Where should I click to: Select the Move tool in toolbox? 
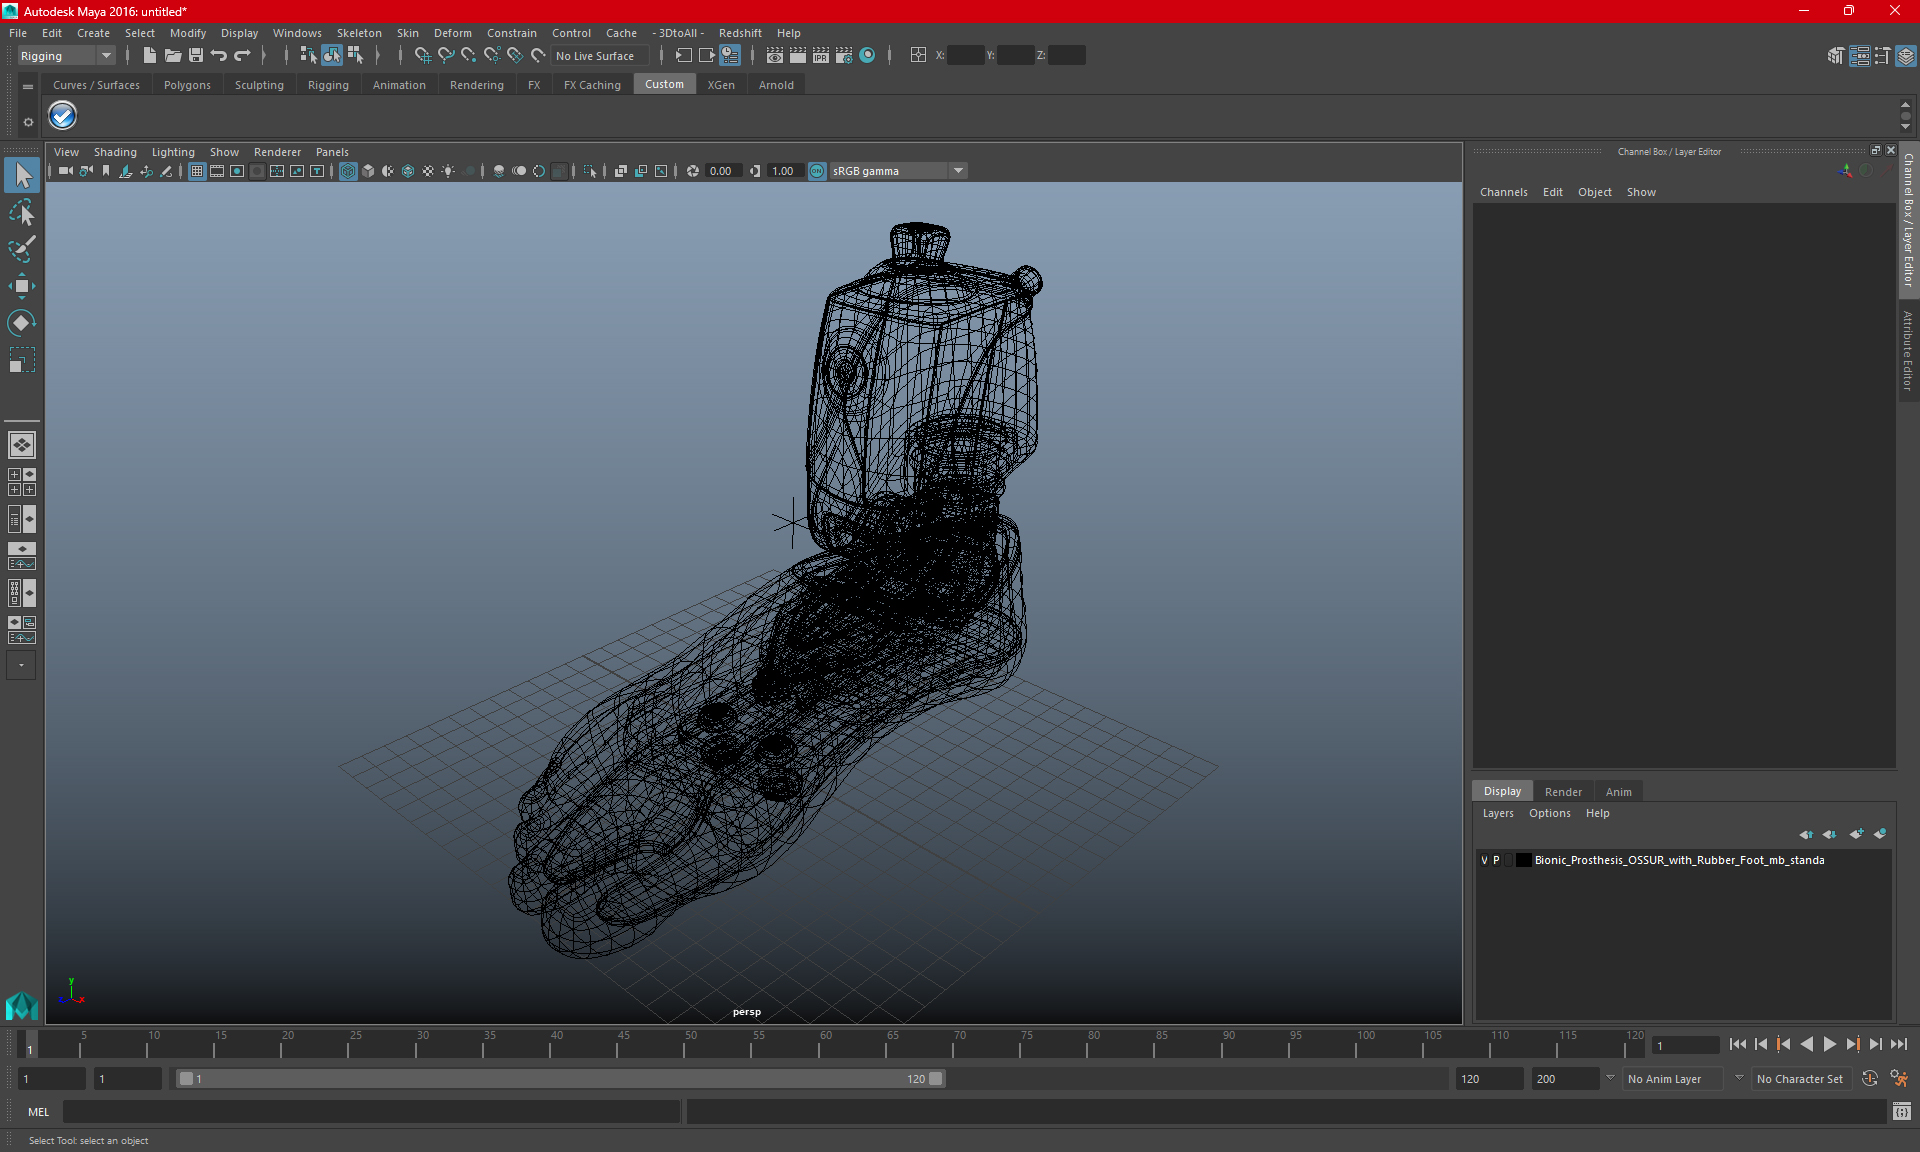21,286
